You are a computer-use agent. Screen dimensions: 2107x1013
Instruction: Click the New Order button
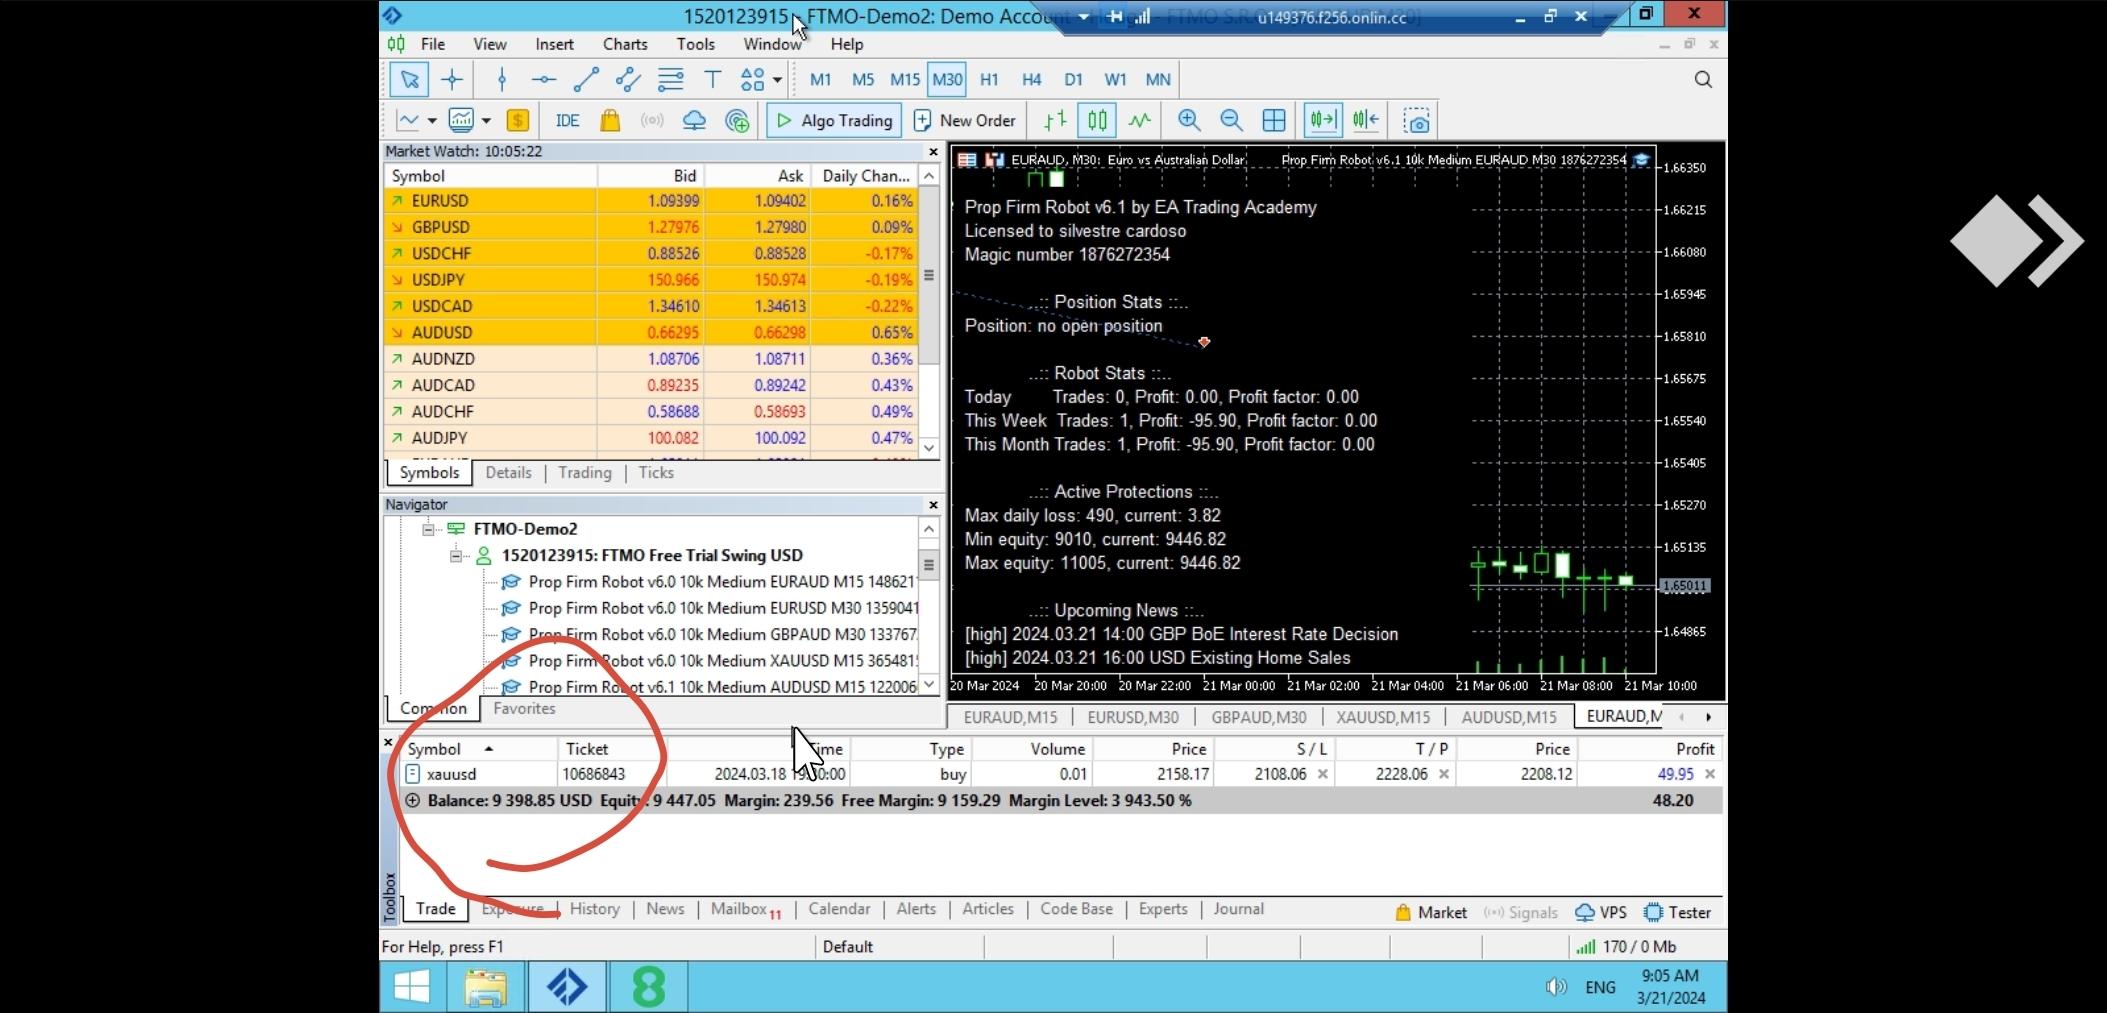965,121
